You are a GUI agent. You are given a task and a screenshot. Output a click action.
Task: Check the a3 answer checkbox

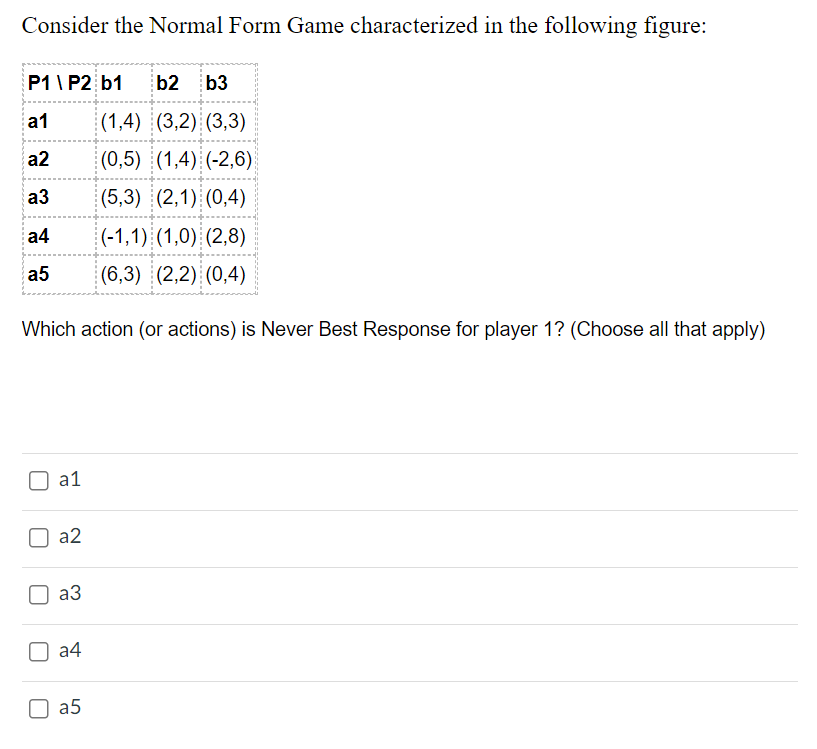coord(38,594)
